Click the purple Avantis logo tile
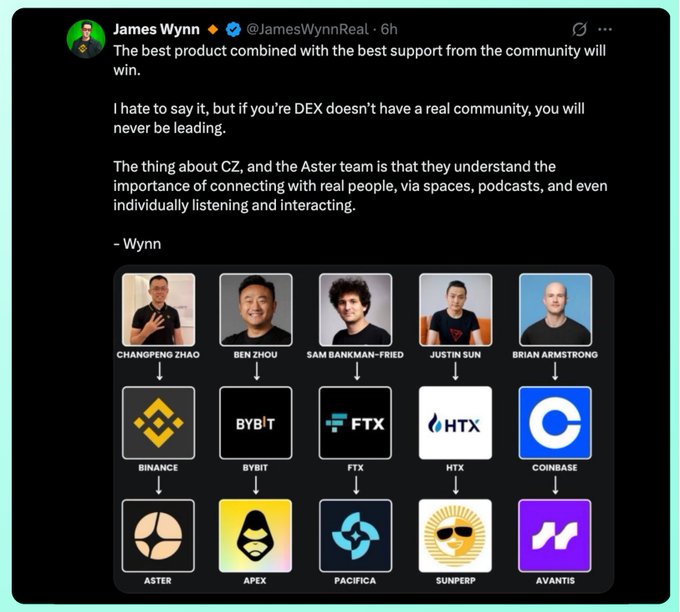Screen dimensions: 680x612 [x=555, y=536]
